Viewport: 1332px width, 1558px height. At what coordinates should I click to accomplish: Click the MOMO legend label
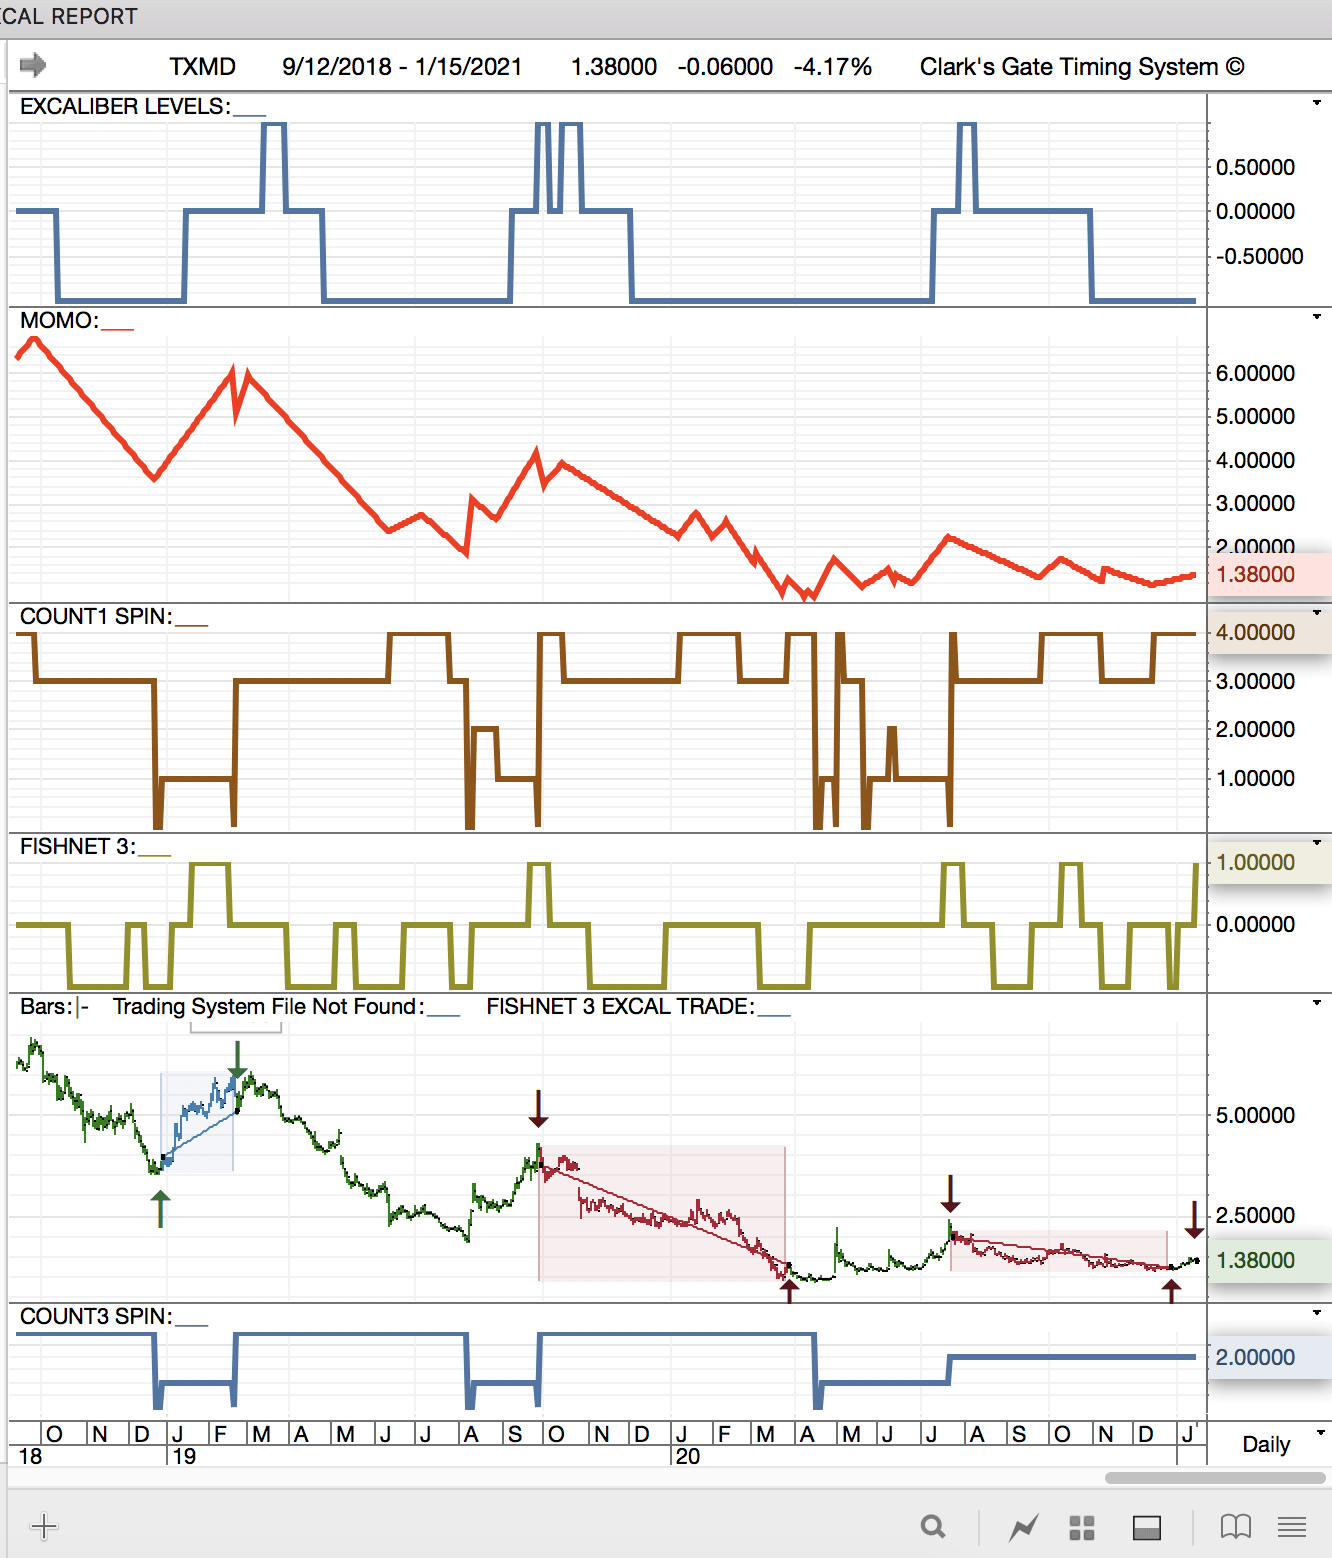point(59,320)
